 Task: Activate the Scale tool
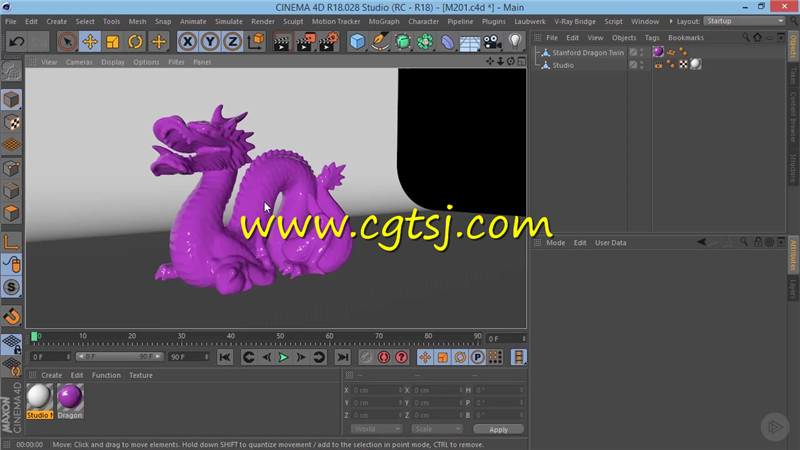[112, 41]
